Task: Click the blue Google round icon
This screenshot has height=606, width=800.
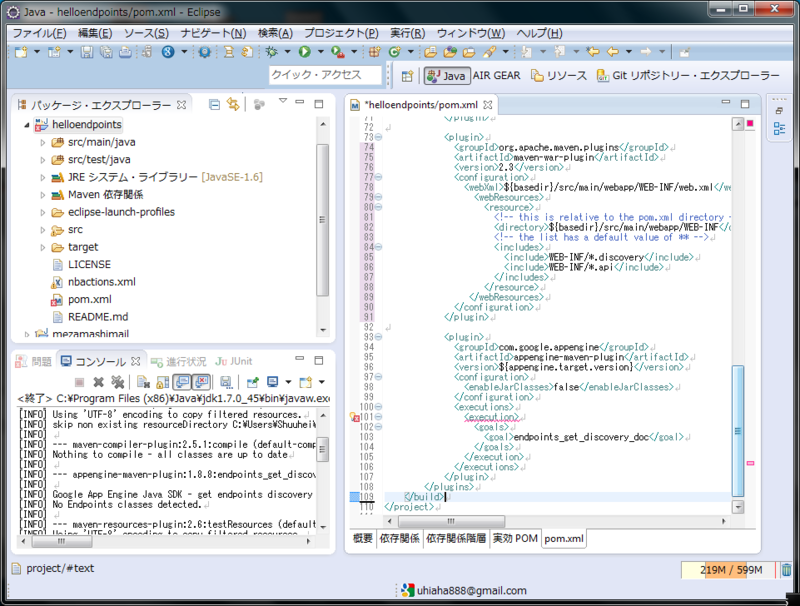Action: pos(168,52)
